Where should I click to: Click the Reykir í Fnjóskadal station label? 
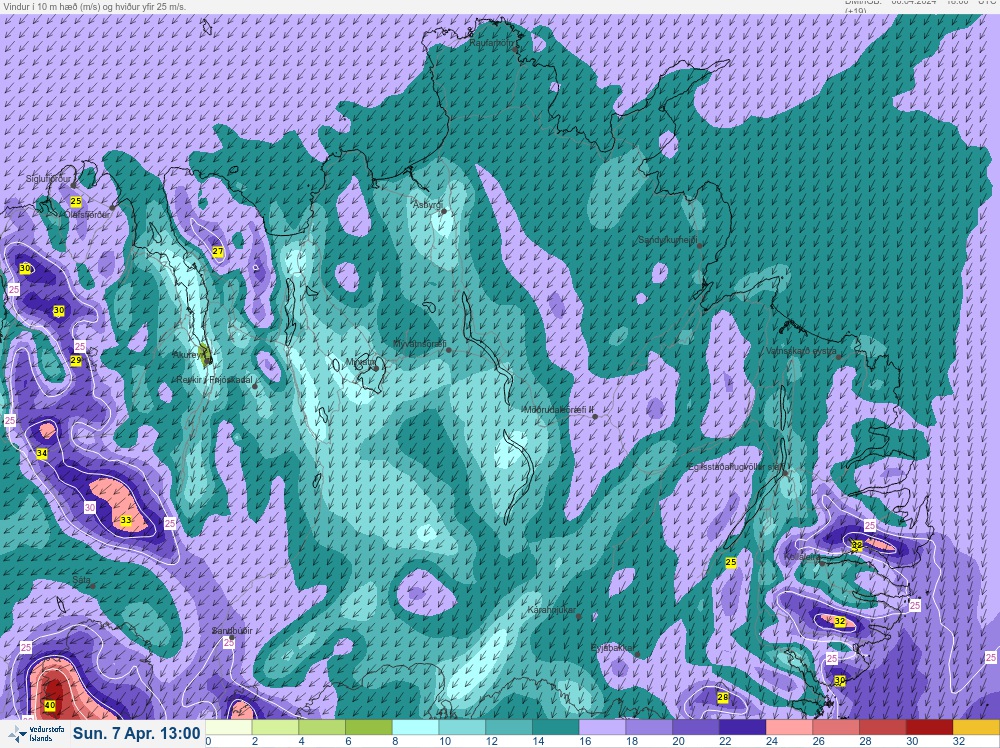click(x=214, y=380)
